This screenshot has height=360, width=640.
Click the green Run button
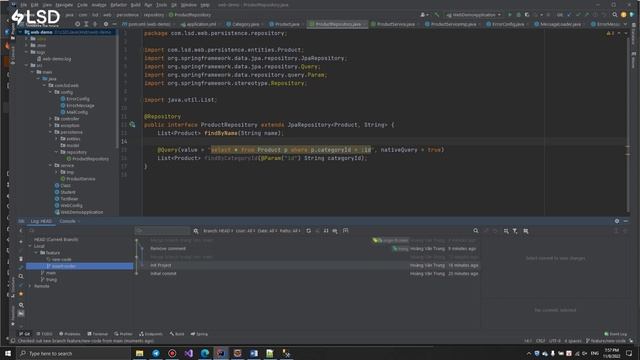(x=509, y=15)
